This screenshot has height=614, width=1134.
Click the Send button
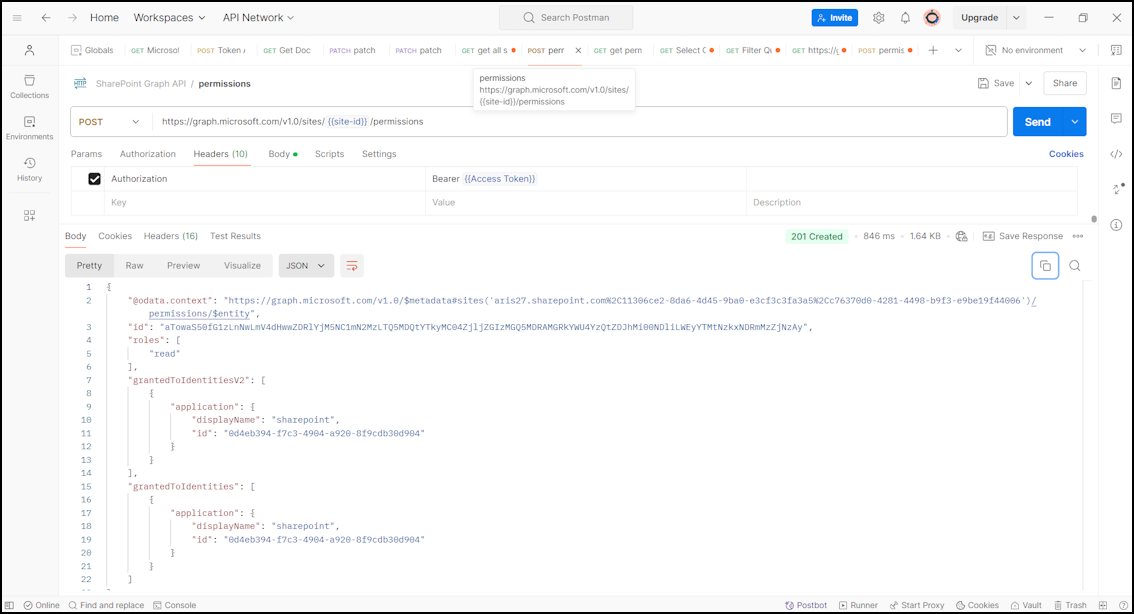tap(1038, 121)
